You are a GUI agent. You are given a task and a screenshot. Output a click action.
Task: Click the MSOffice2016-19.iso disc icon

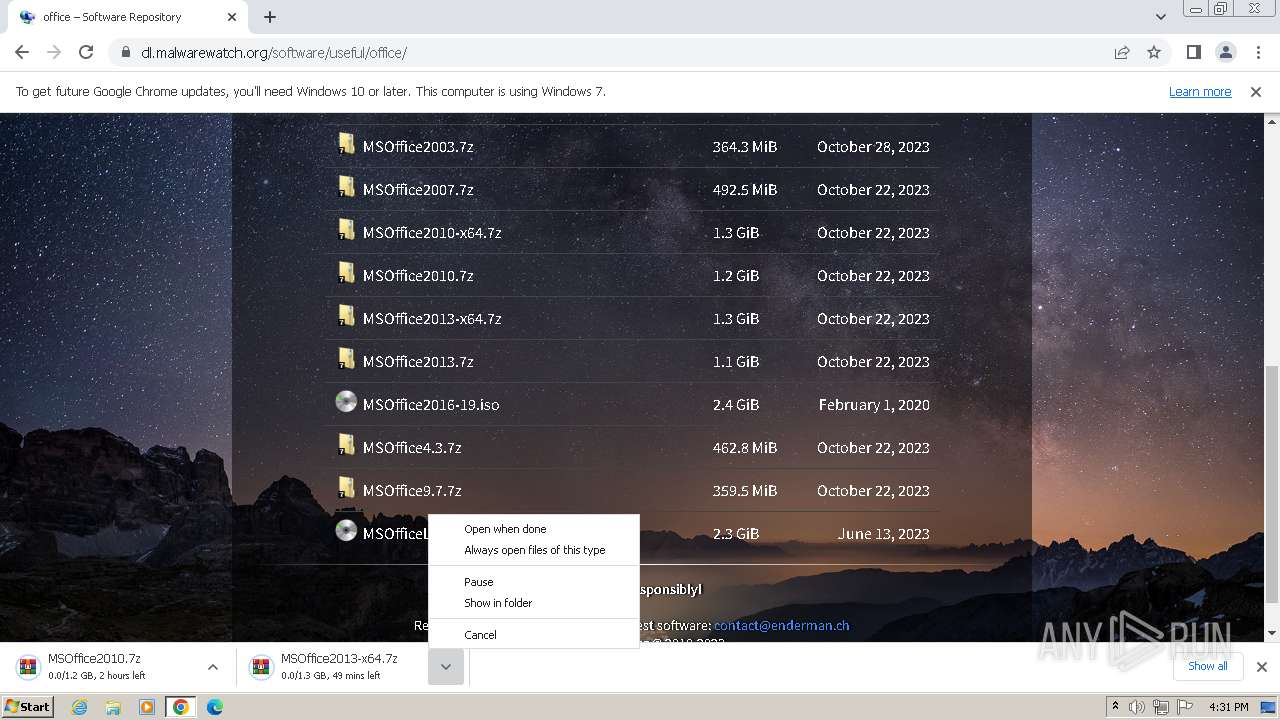click(x=346, y=403)
